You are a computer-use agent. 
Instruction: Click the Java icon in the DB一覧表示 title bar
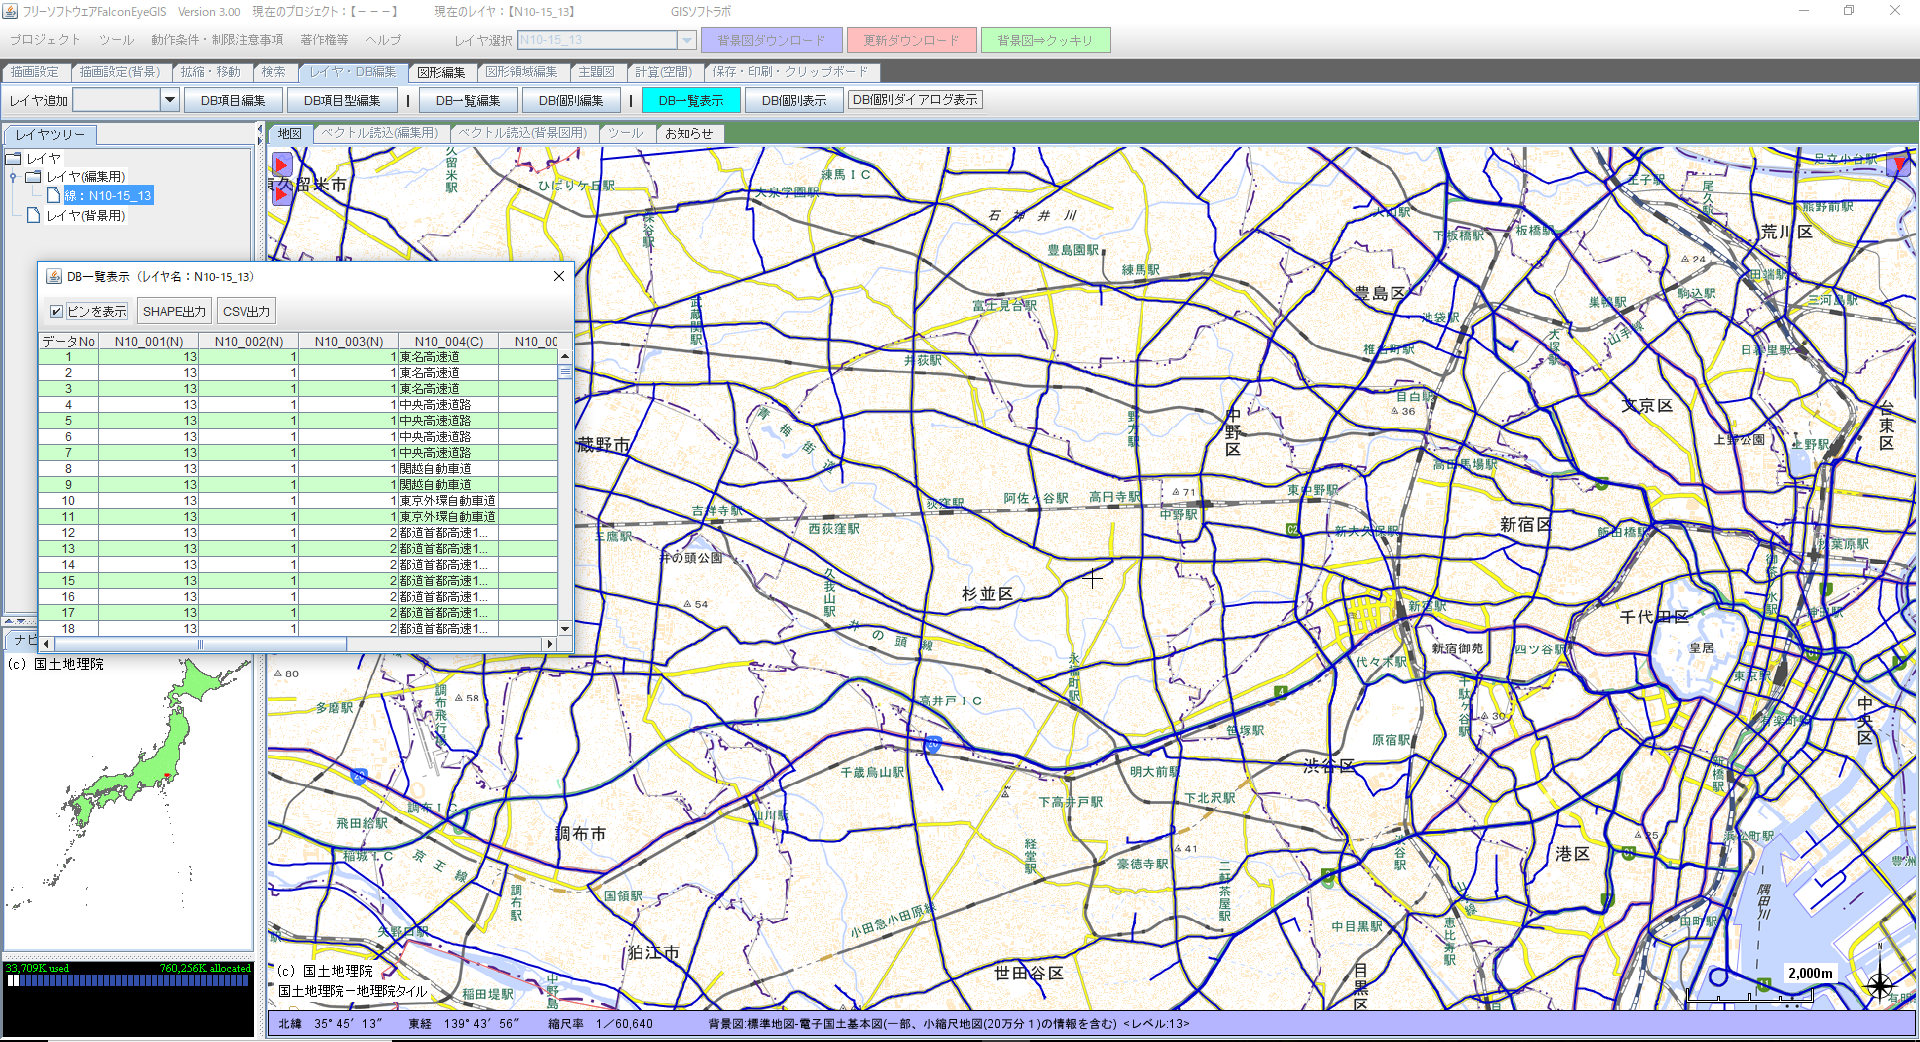[53, 277]
